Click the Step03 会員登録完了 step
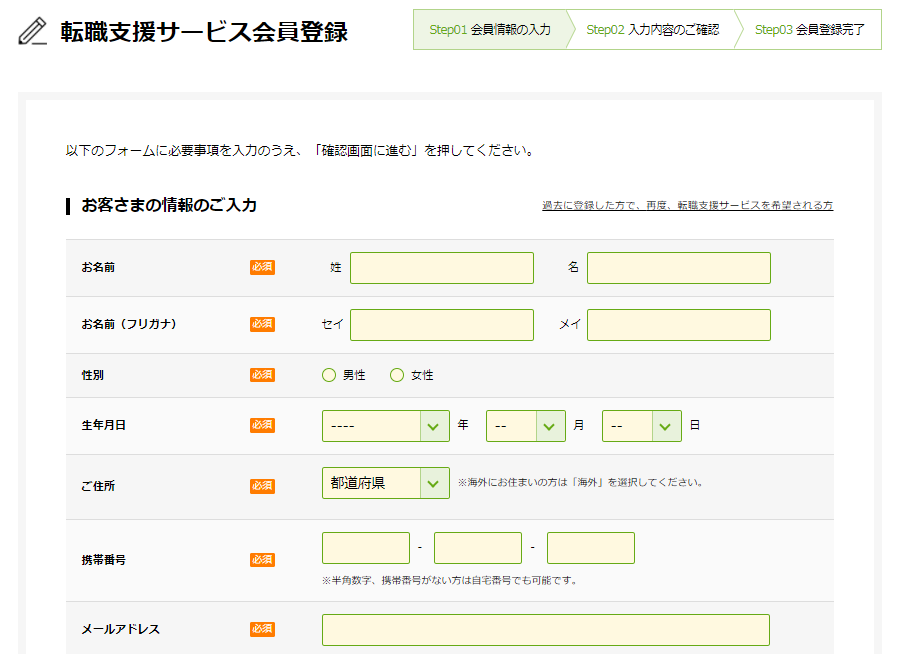 (809, 29)
